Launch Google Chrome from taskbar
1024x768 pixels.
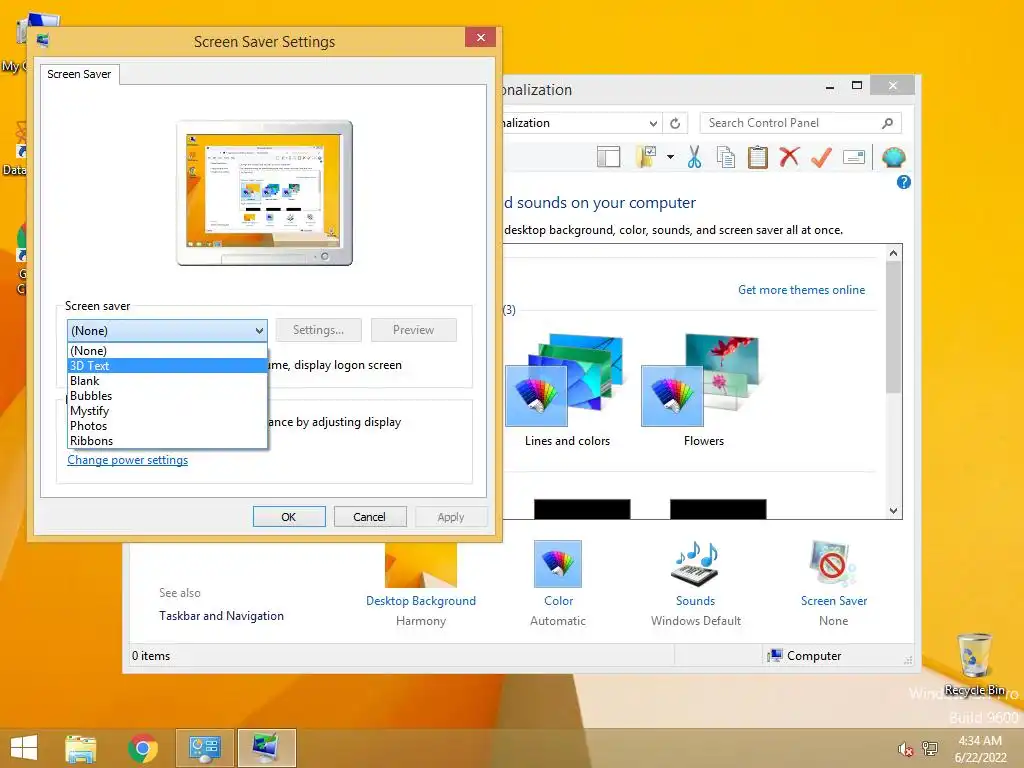click(143, 748)
